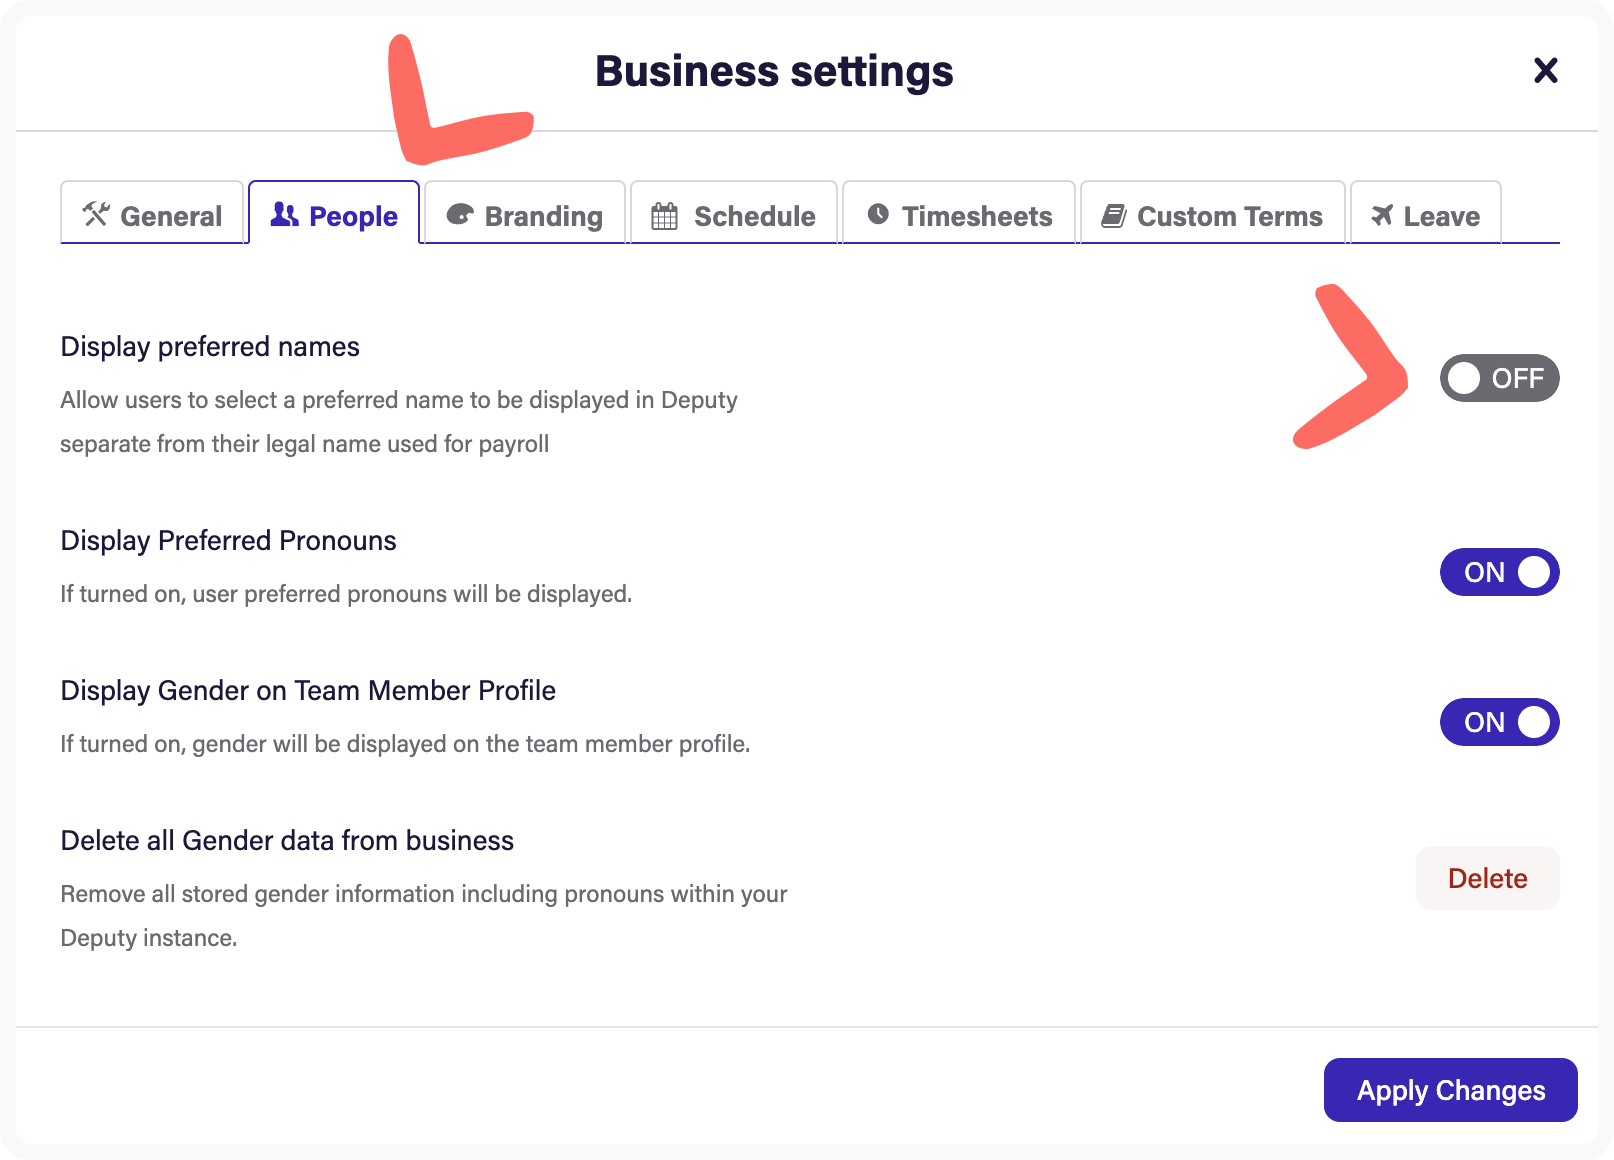Switch to the Leave tab
This screenshot has height=1160, width=1614.
pos(1427,215)
